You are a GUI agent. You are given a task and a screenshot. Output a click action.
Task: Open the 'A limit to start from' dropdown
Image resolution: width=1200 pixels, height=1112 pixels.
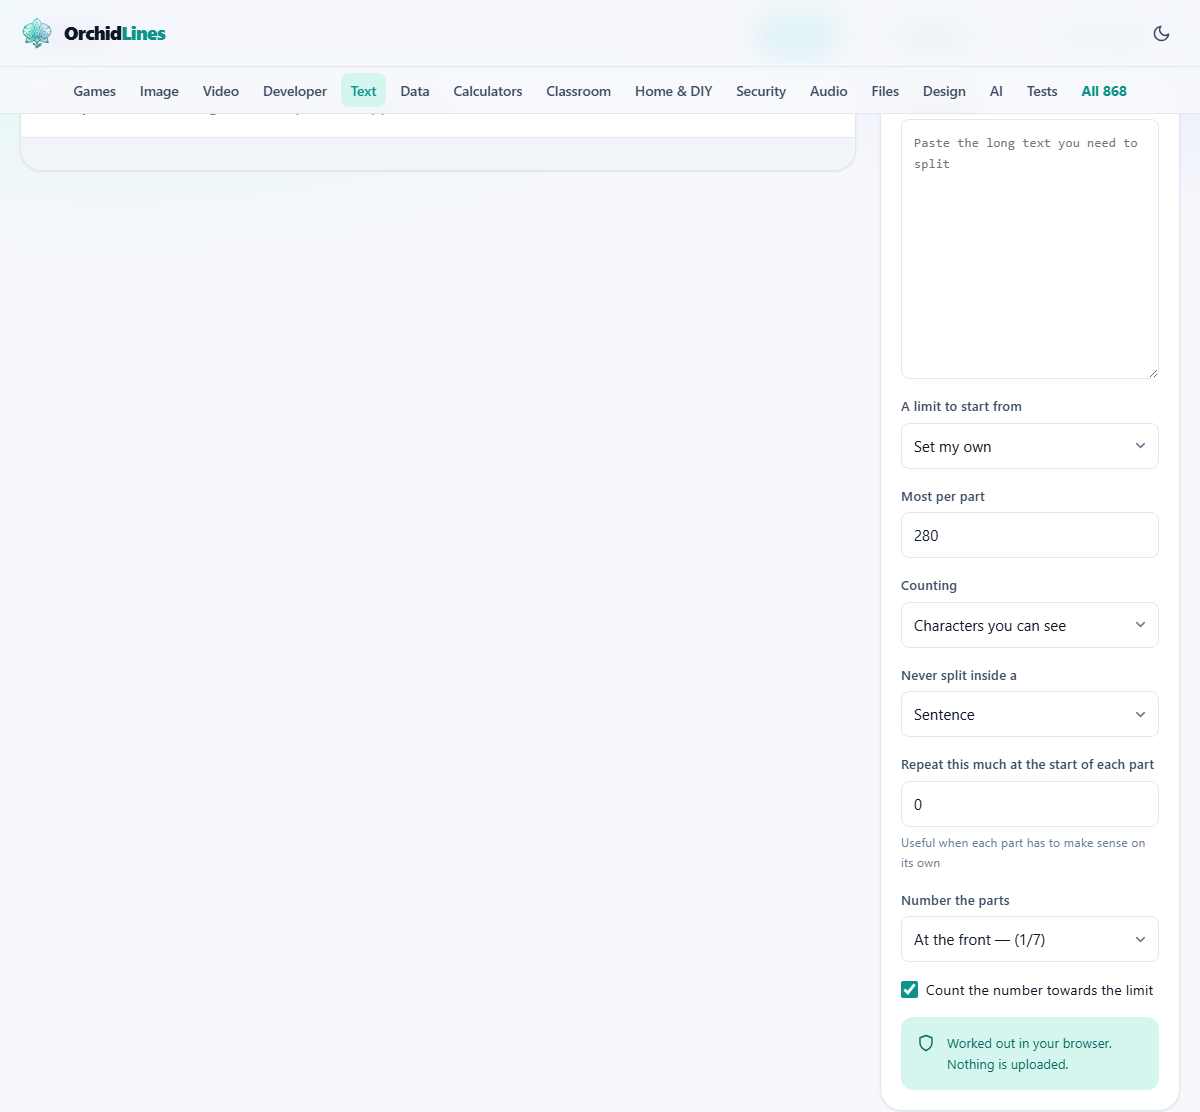1030,446
